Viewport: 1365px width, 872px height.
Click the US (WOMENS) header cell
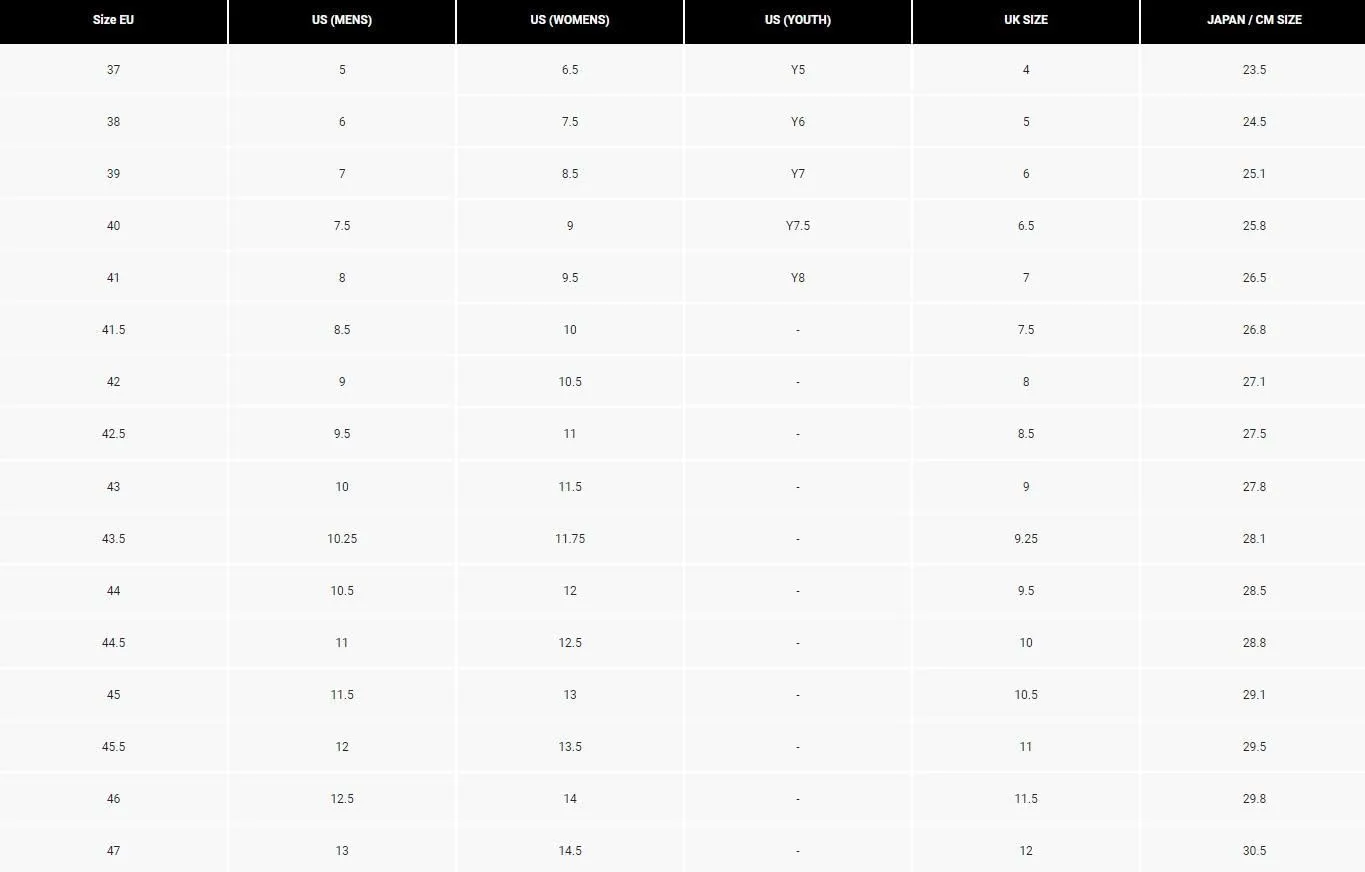(570, 20)
